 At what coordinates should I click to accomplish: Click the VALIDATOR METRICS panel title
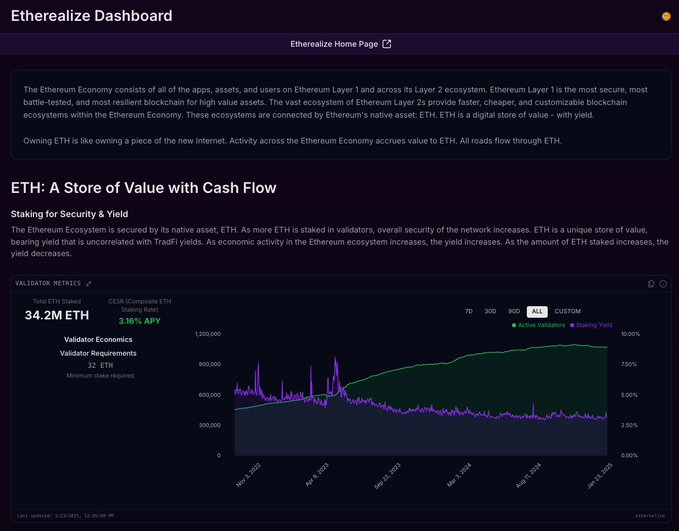pos(48,283)
